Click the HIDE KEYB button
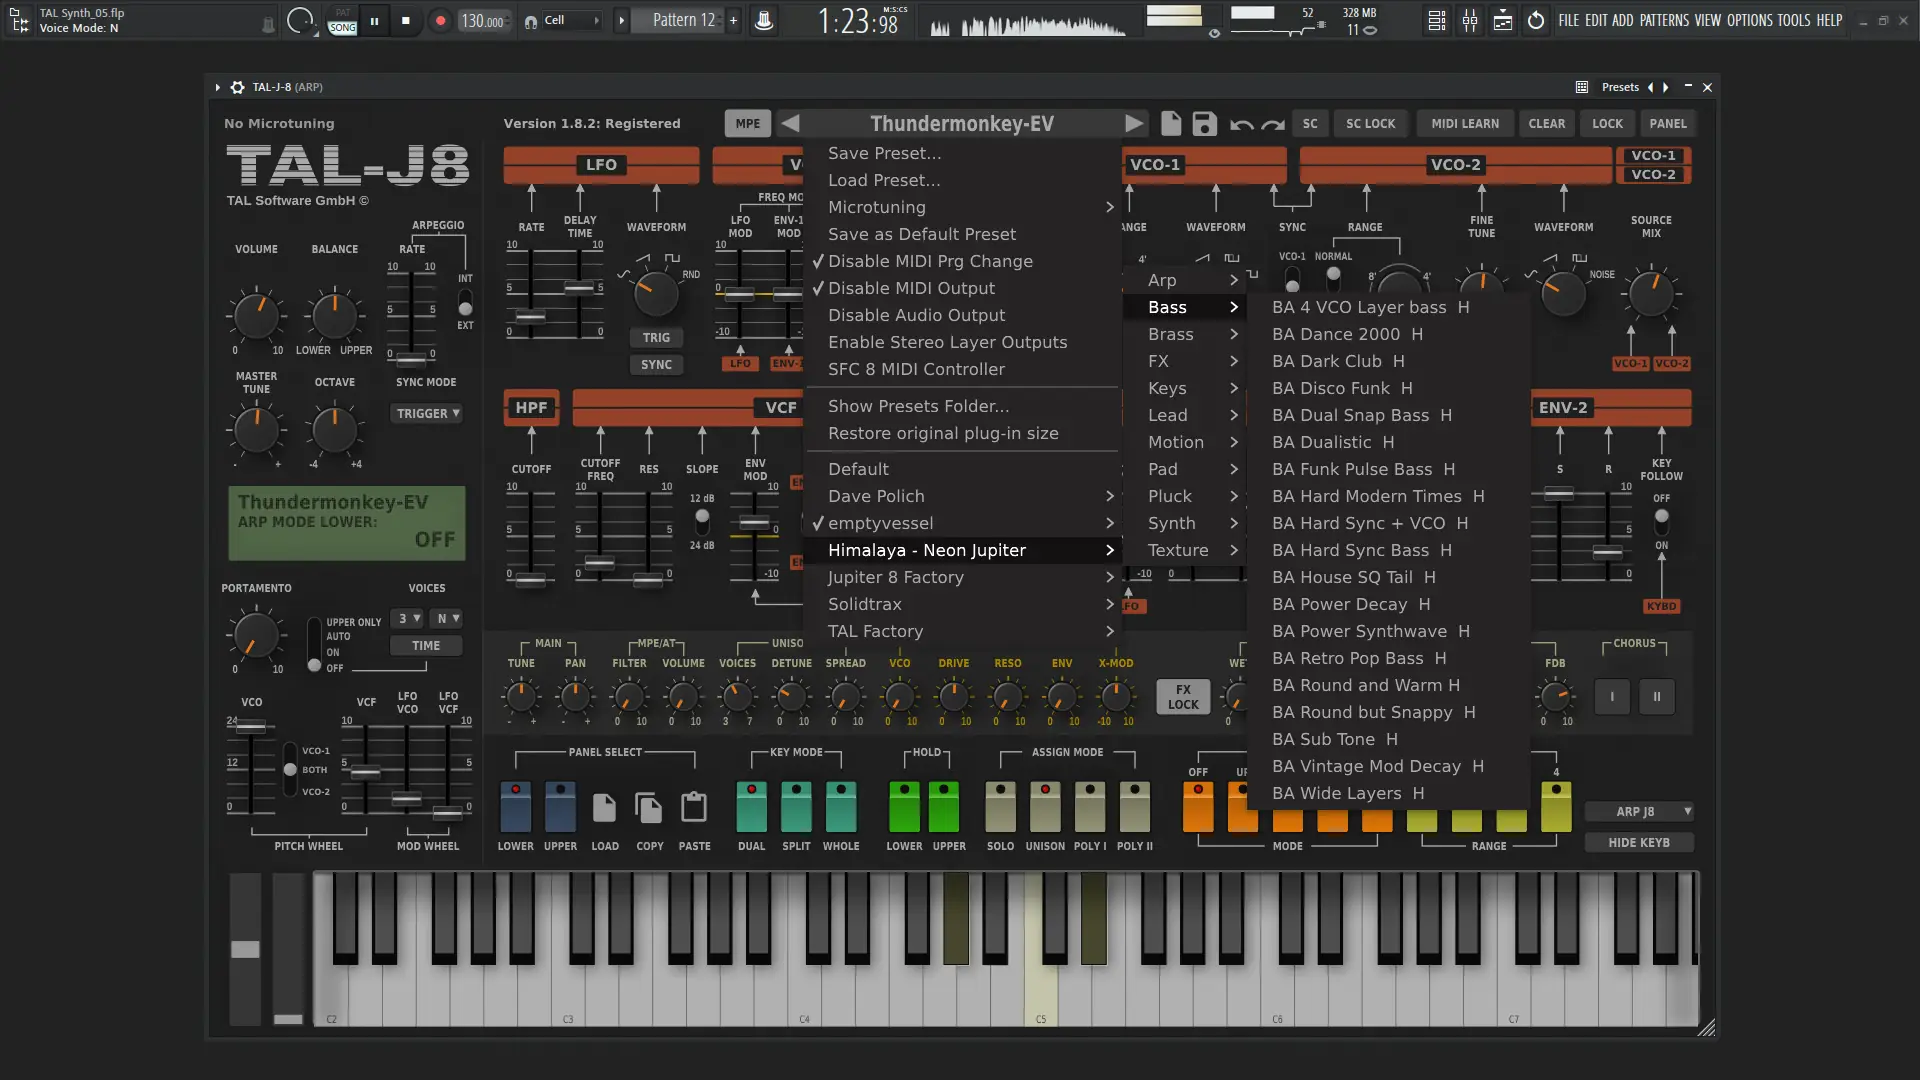This screenshot has width=1920, height=1080. (1638, 843)
